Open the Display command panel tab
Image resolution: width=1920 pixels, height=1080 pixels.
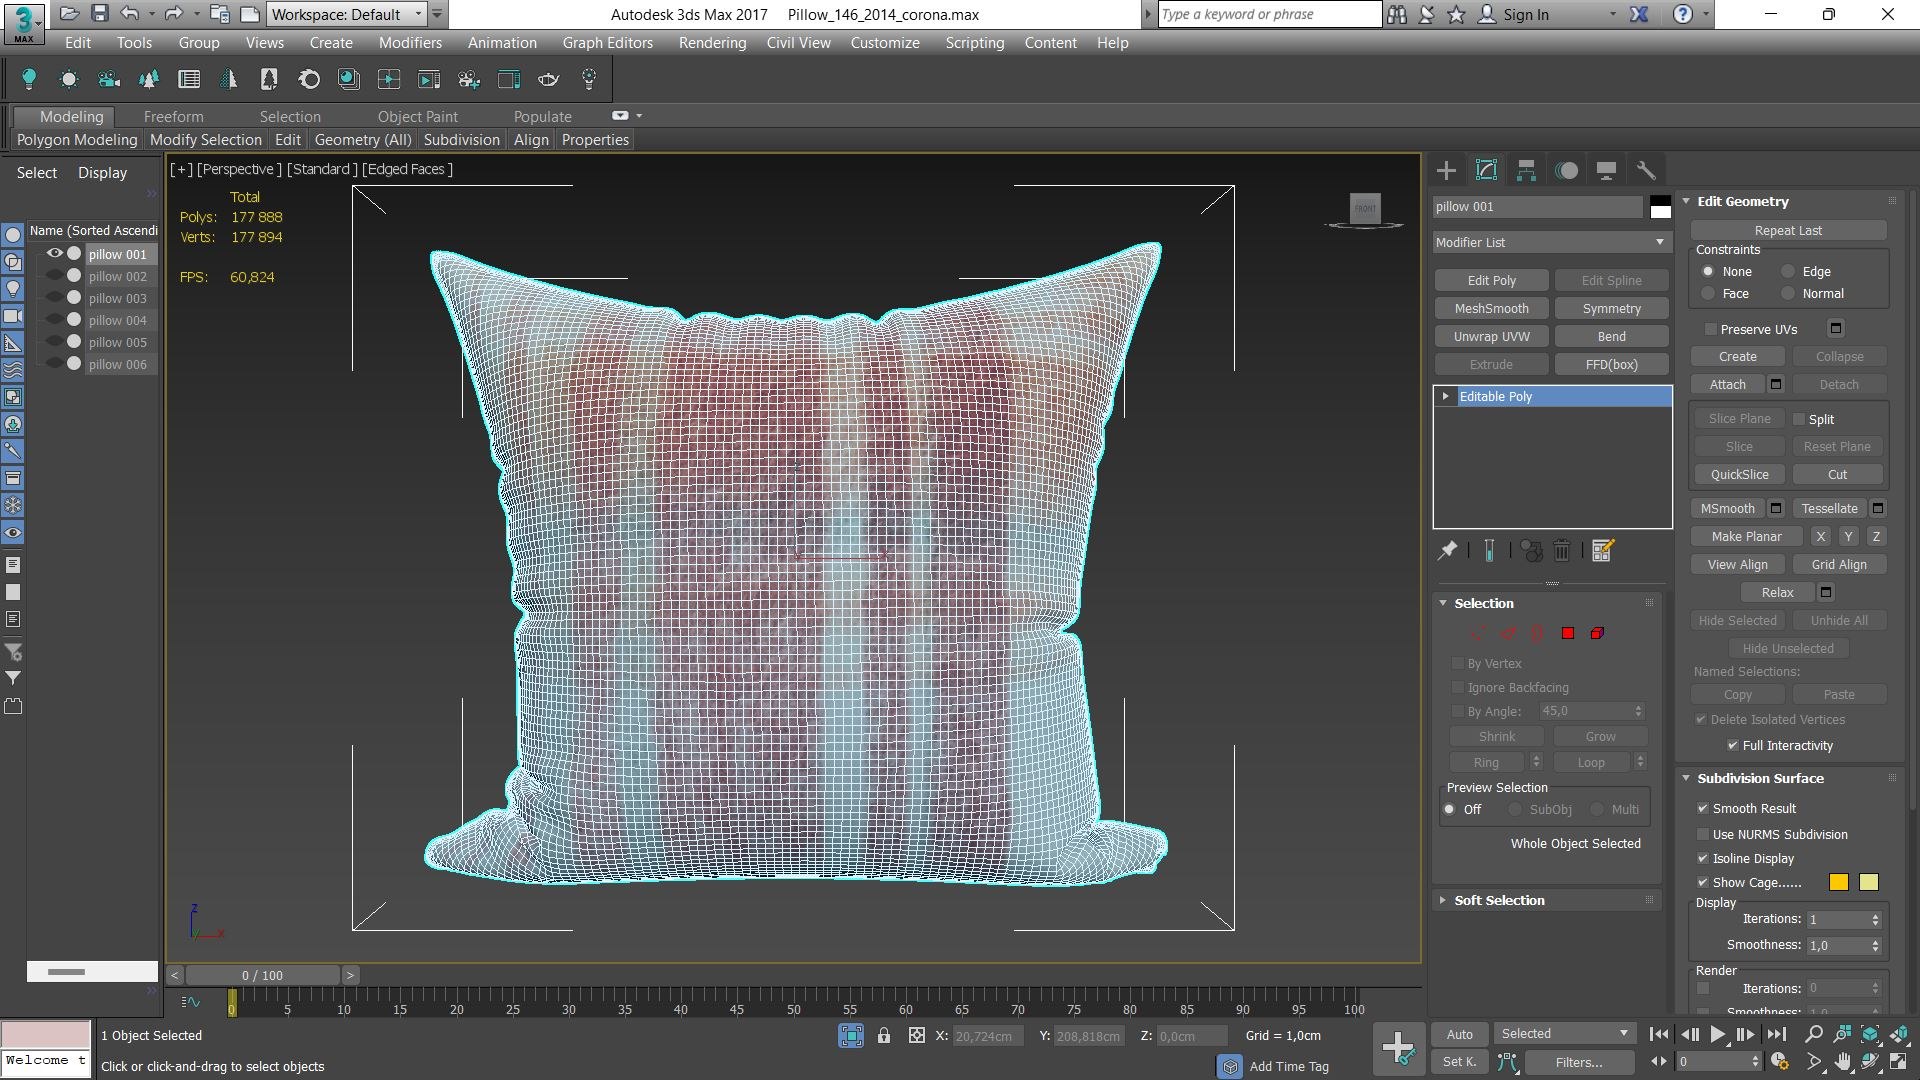point(1606,170)
